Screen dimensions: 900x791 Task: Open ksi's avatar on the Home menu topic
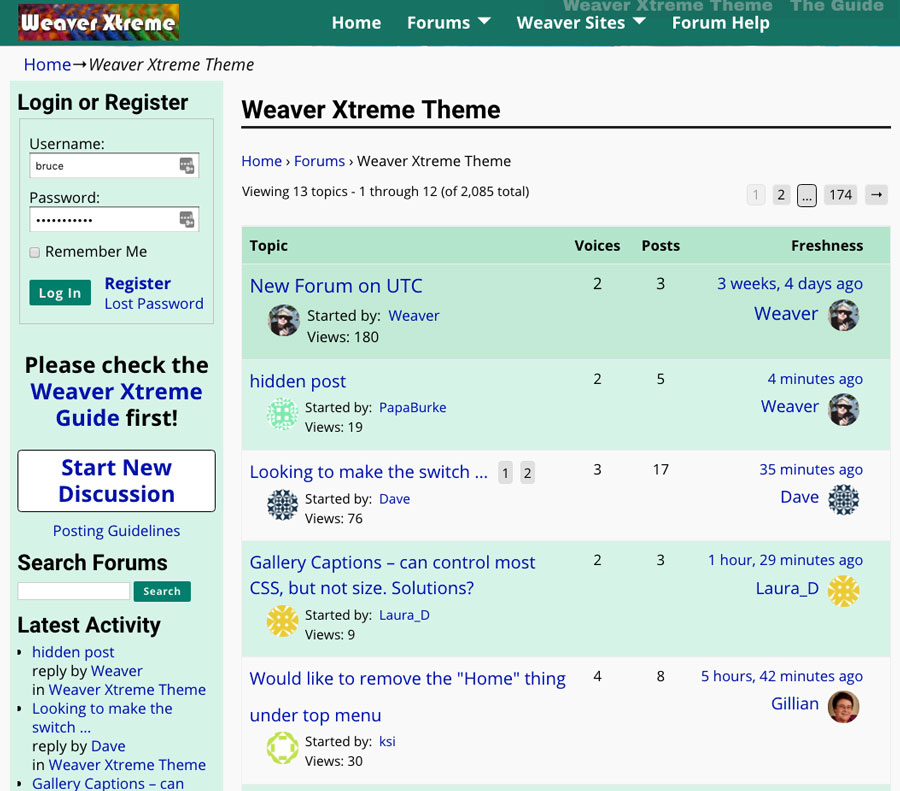point(282,748)
